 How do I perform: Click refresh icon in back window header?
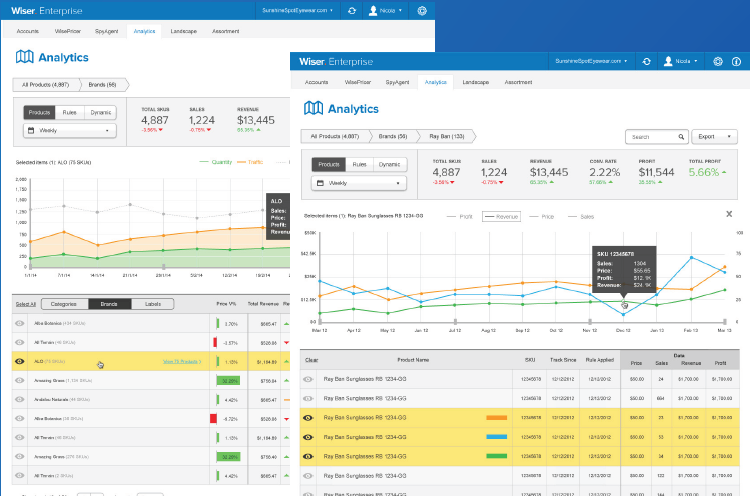352,11
